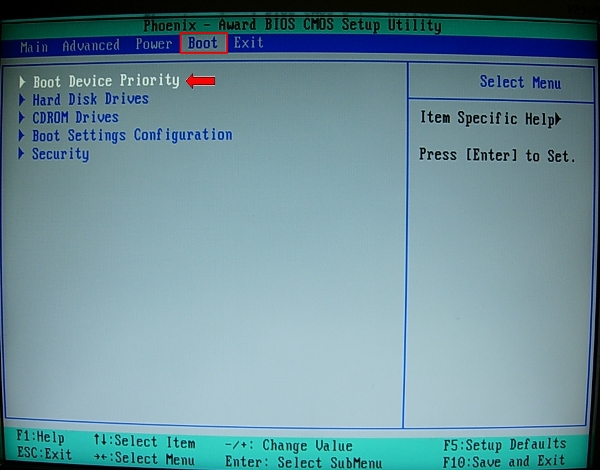Screen dimensions: 600x470
Task: Select the Hard Disk Drives entry
Action: tap(90, 99)
